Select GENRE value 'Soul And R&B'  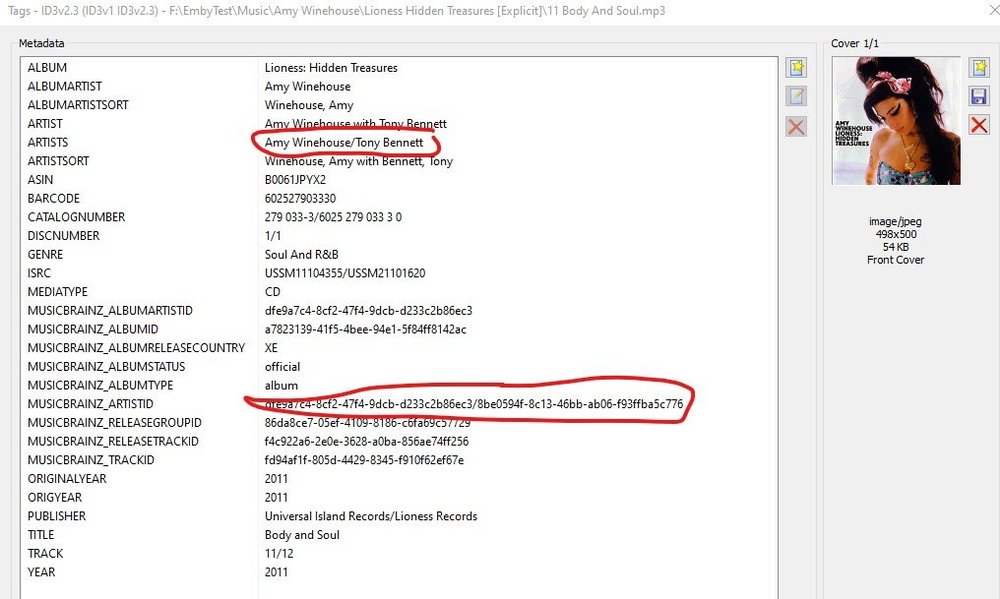click(302, 255)
